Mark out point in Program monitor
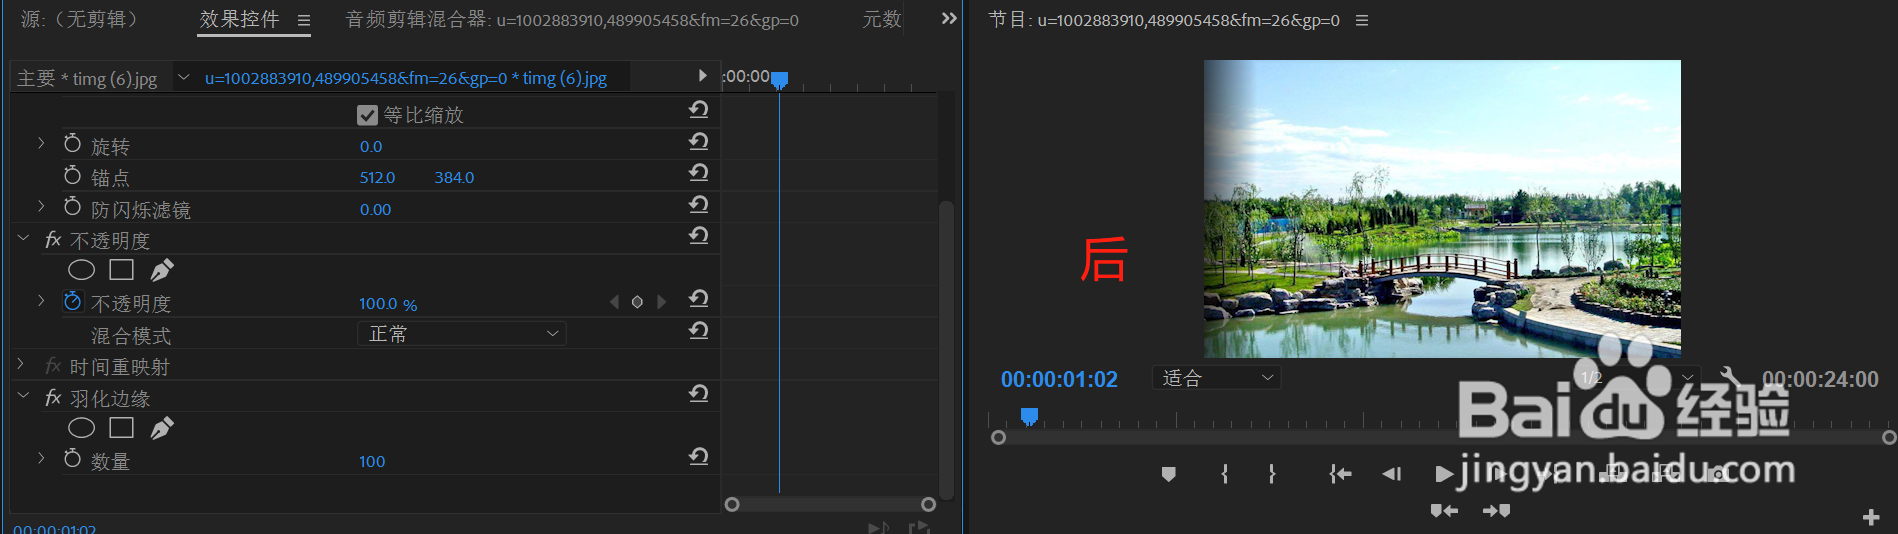Image resolution: width=1898 pixels, height=534 pixels. (x=1272, y=474)
